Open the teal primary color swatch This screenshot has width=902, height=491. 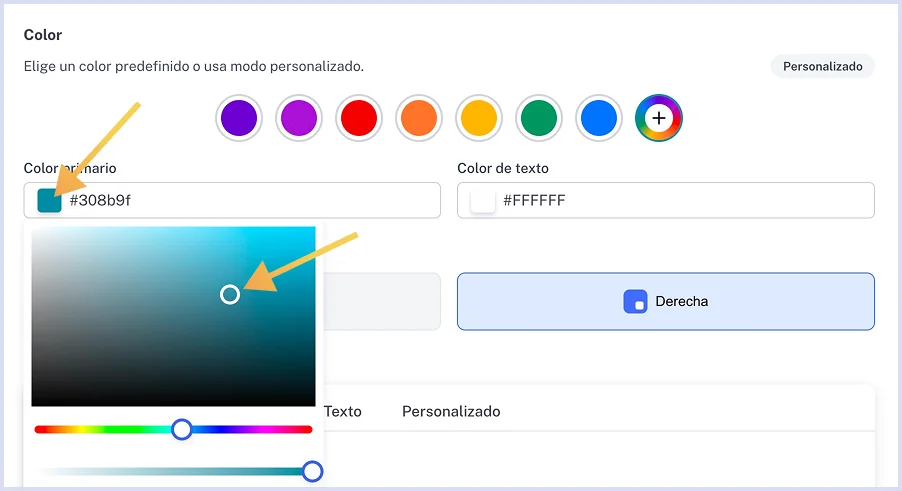point(50,200)
